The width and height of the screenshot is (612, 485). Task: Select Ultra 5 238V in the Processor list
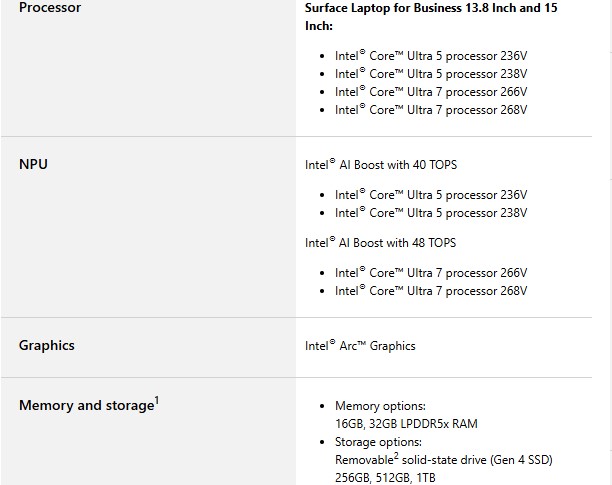(x=430, y=73)
